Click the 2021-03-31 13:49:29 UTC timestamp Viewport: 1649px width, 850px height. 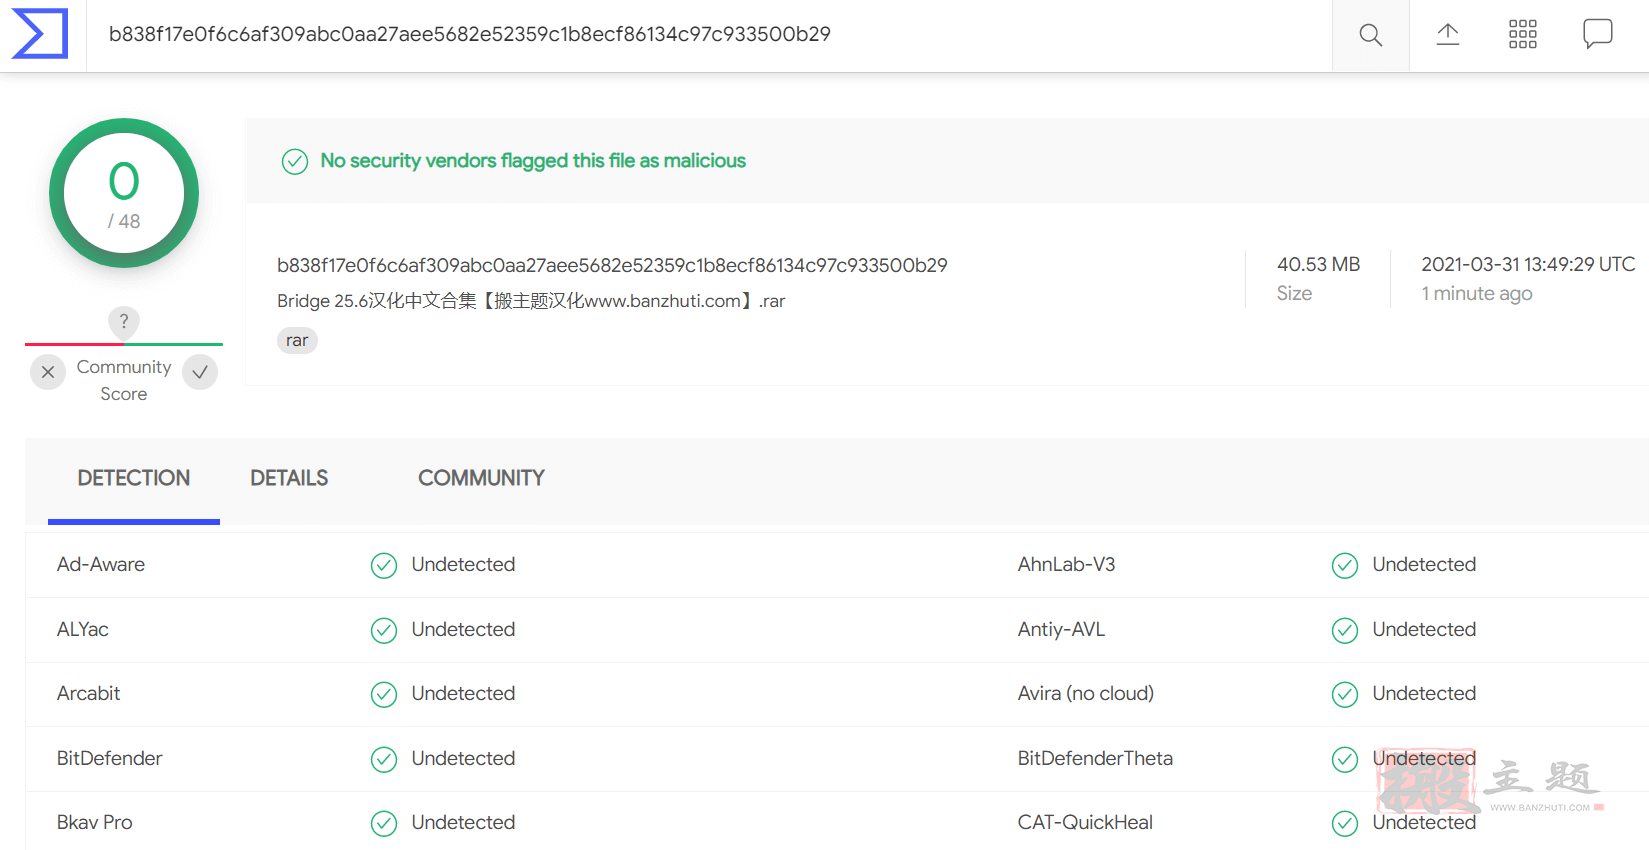1528,264
